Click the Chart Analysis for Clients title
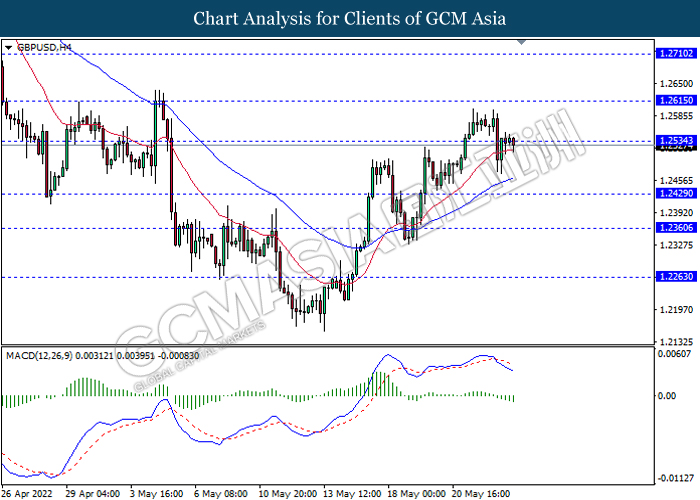This screenshot has height=500, width=700. coord(350,18)
